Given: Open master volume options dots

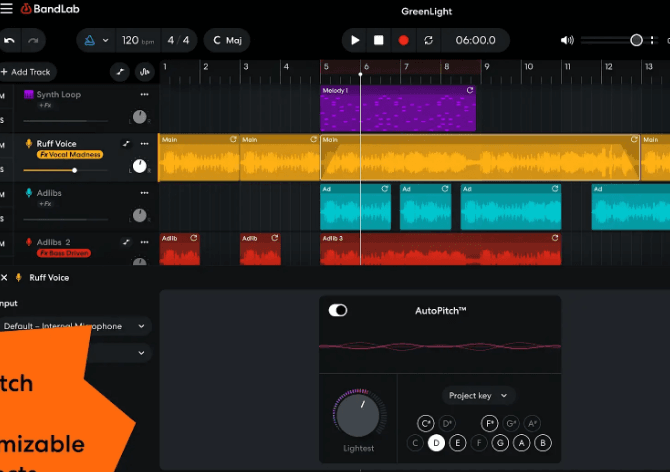Looking at the screenshot, I should pyautogui.click(x=652, y=40).
